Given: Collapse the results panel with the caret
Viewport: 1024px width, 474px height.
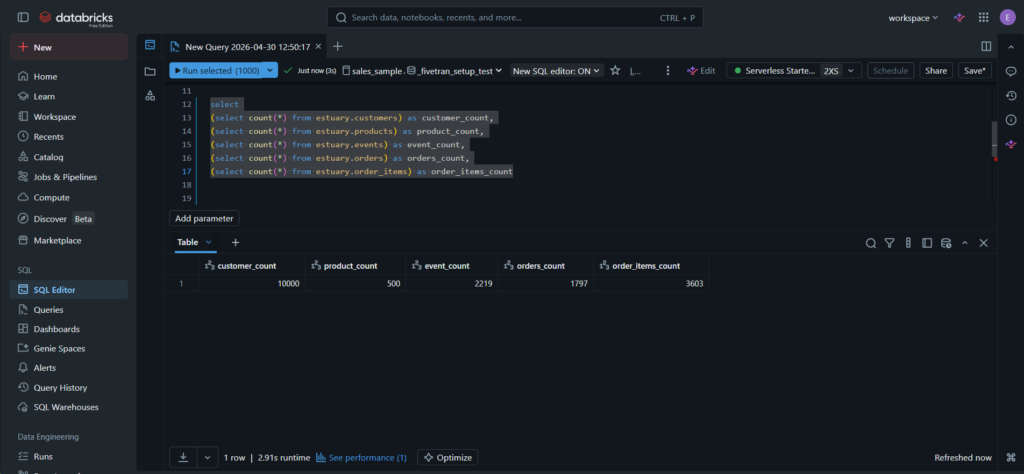Looking at the screenshot, I should [965, 243].
